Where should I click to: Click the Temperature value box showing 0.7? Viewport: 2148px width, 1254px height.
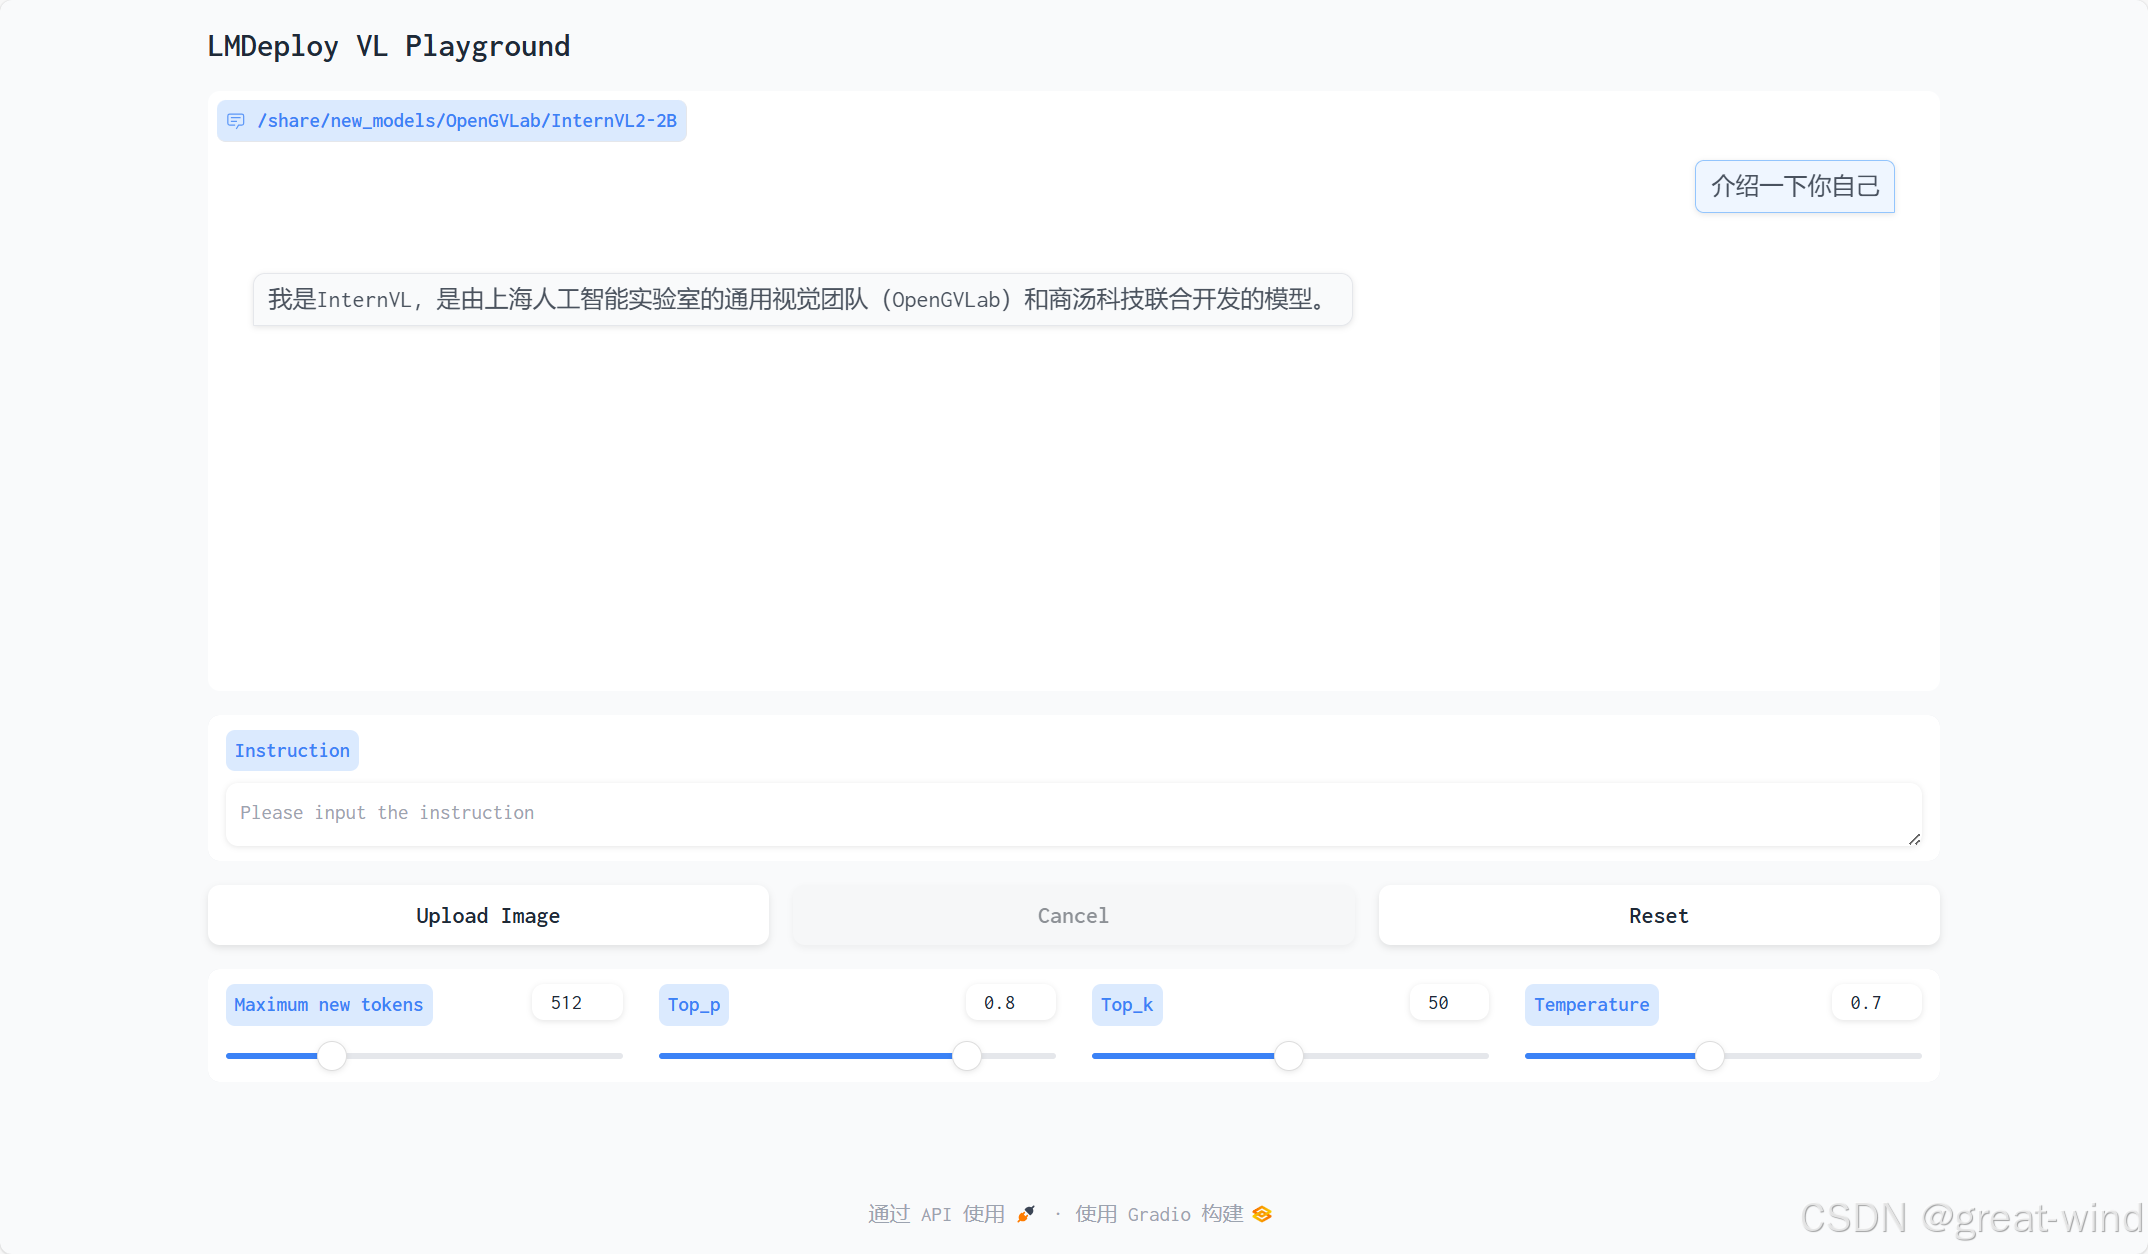click(x=1875, y=1003)
